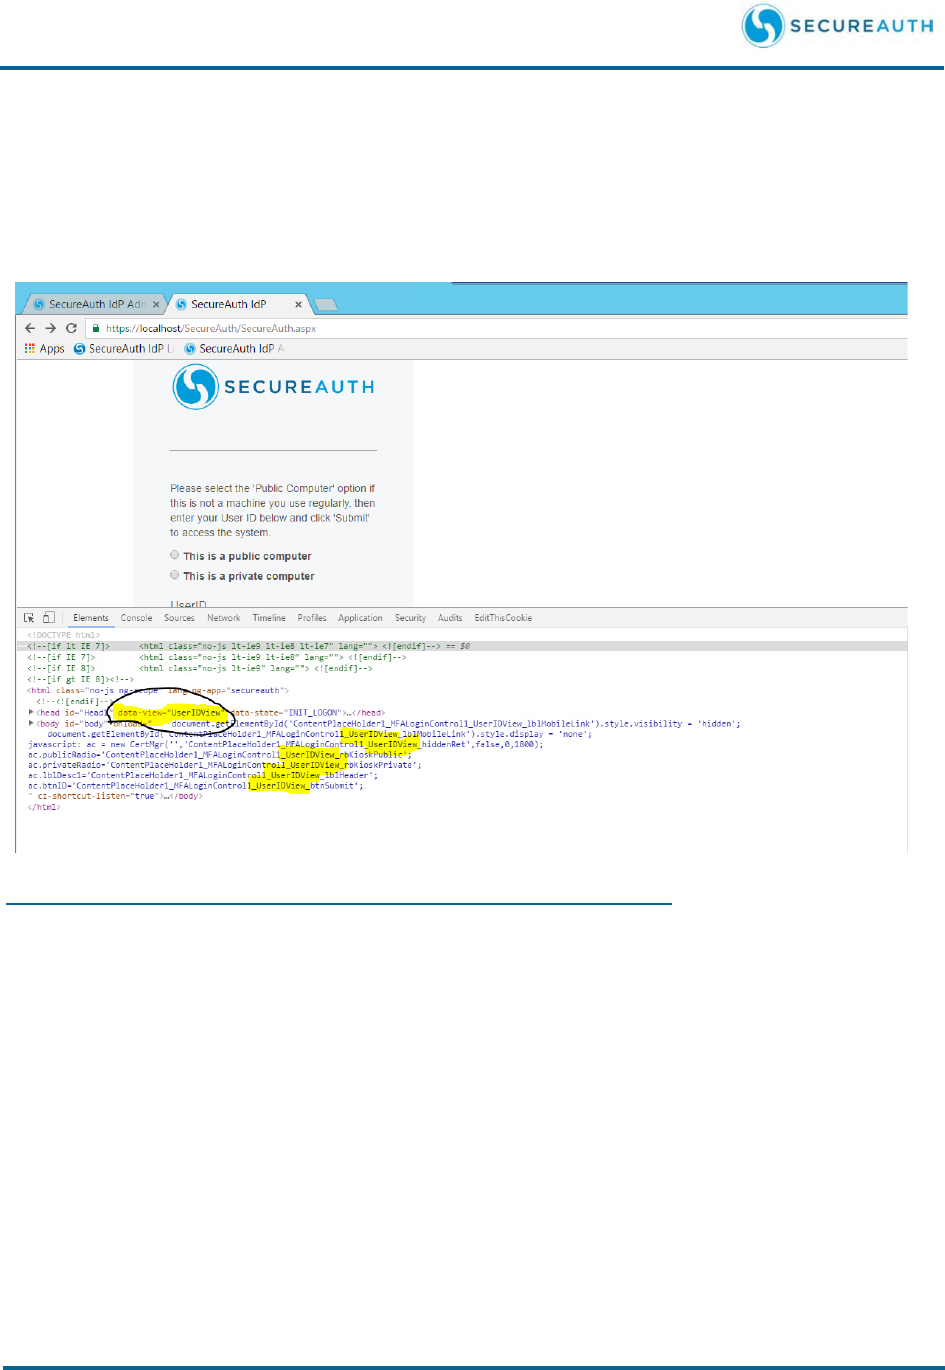
Task: Activate the DevTools inspect element picker icon
Action: pos(29,618)
